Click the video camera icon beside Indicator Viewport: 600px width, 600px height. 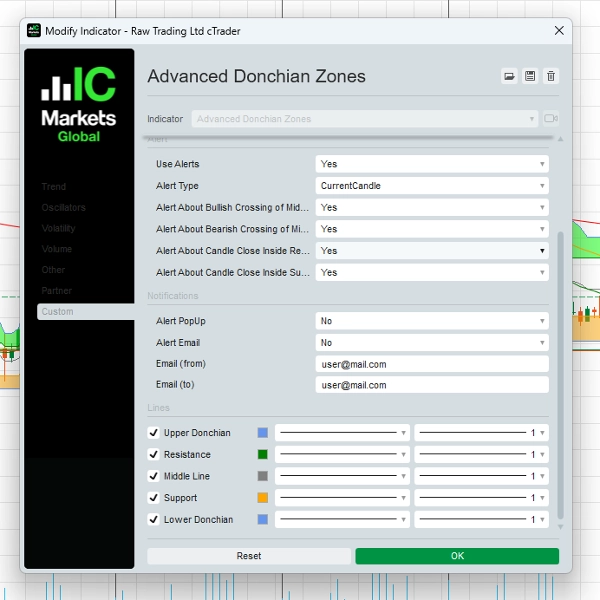[550, 119]
